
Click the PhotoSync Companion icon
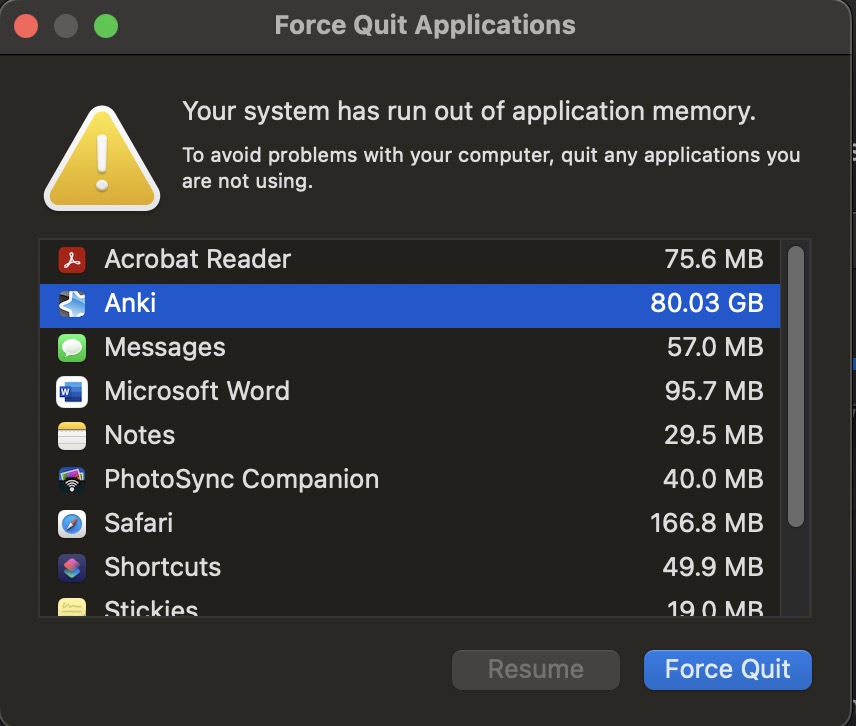[72, 480]
